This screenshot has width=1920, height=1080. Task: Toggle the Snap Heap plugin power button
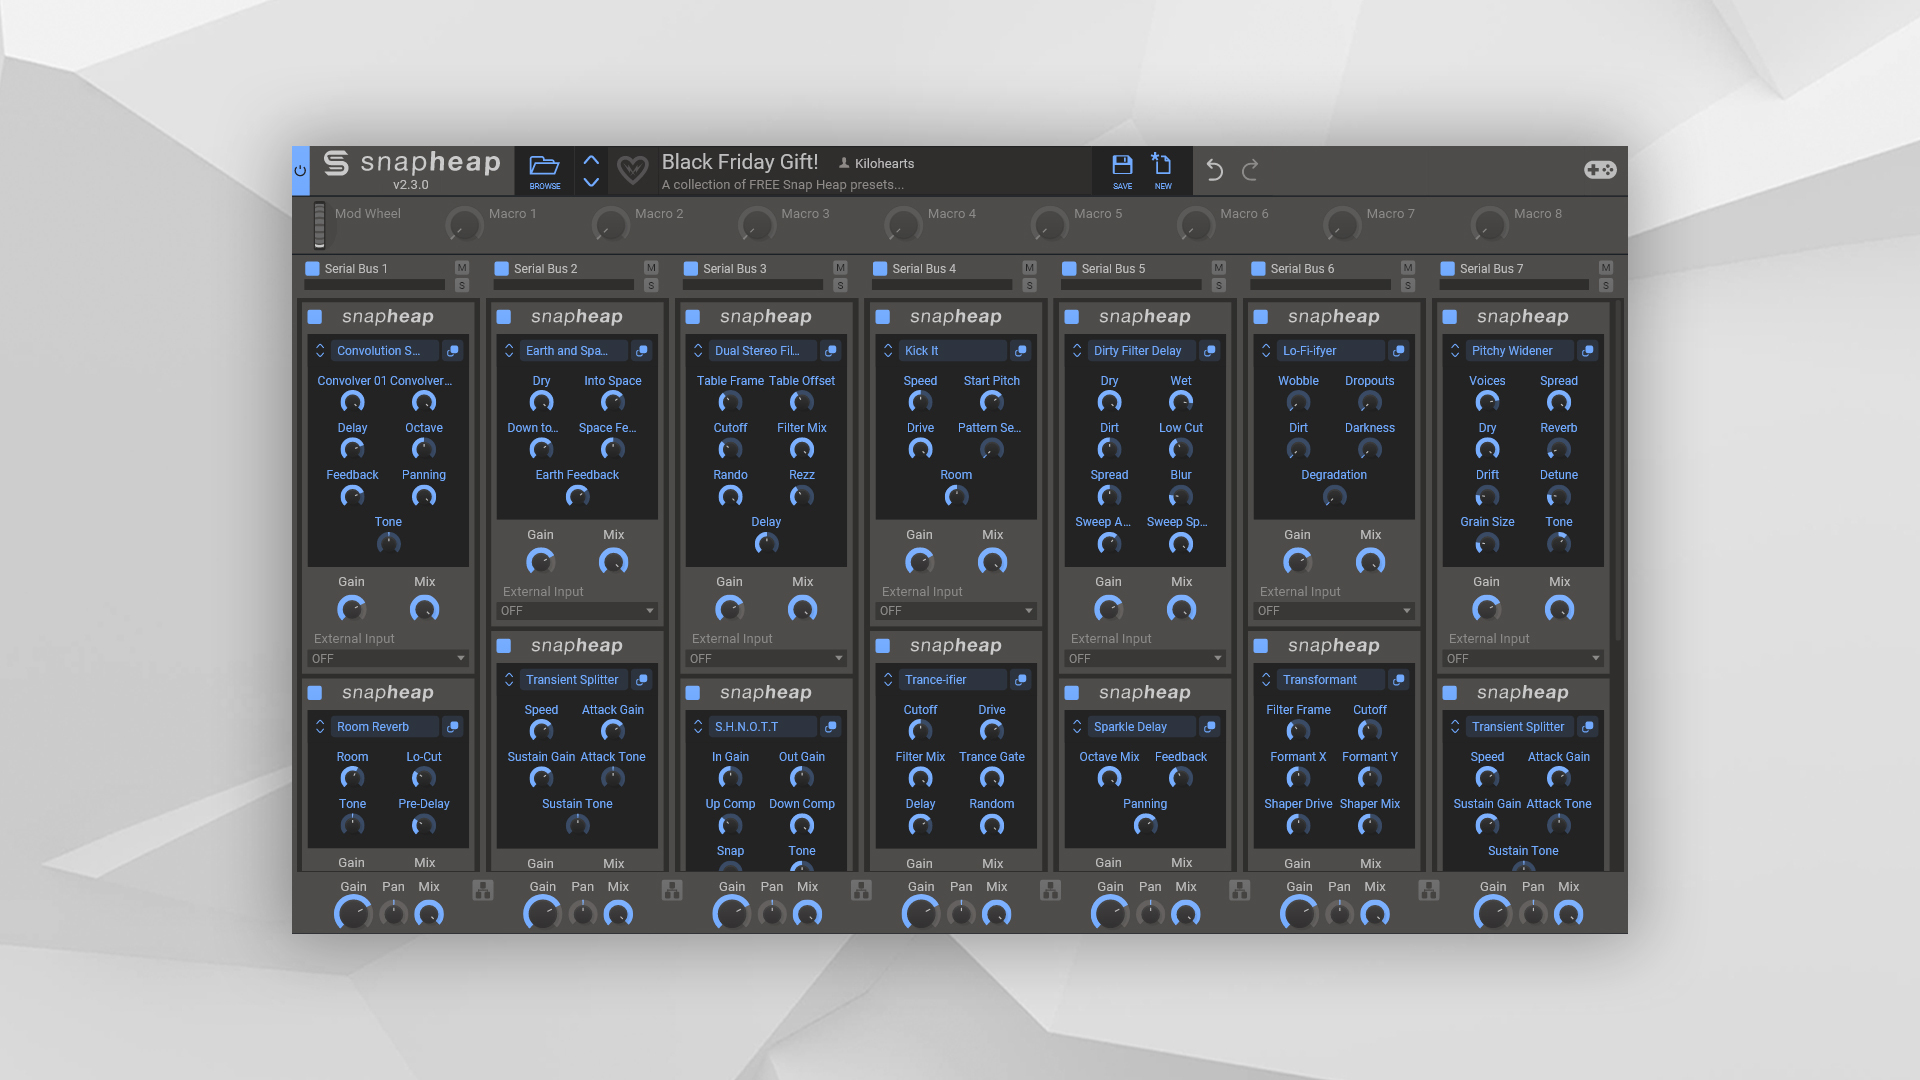click(300, 171)
